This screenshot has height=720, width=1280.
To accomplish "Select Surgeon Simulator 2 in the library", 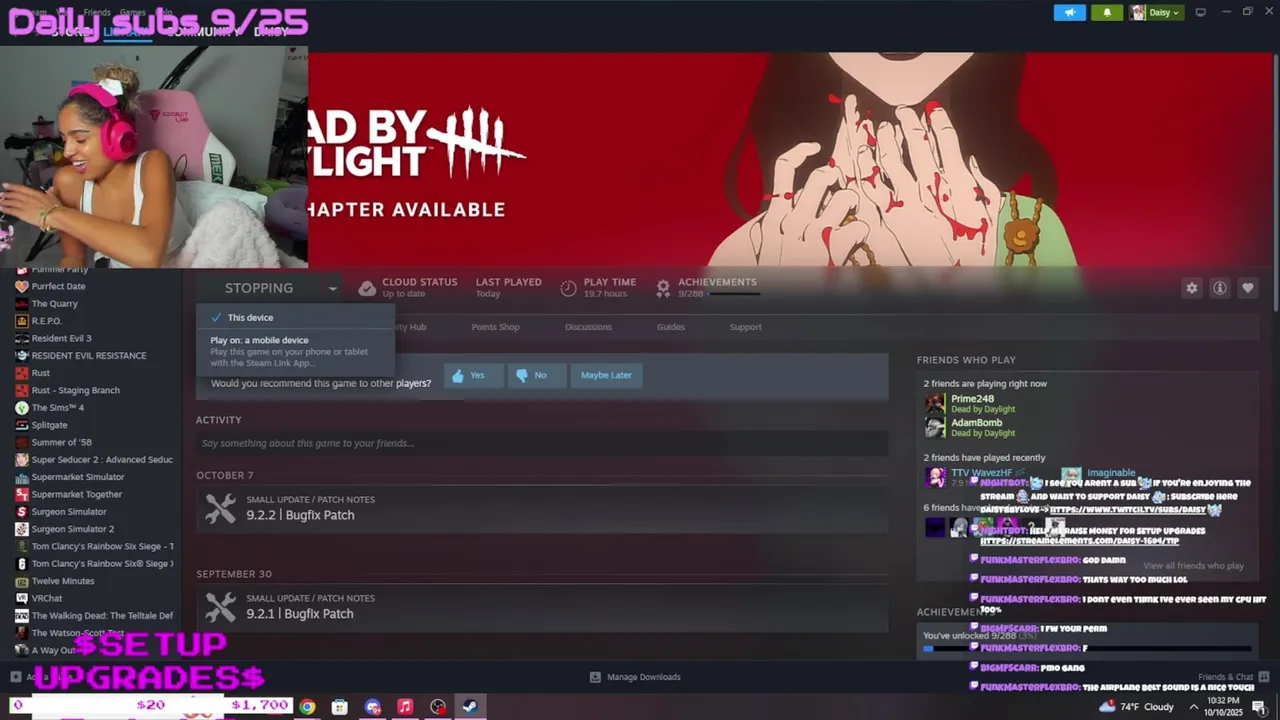I will tap(72, 529).
